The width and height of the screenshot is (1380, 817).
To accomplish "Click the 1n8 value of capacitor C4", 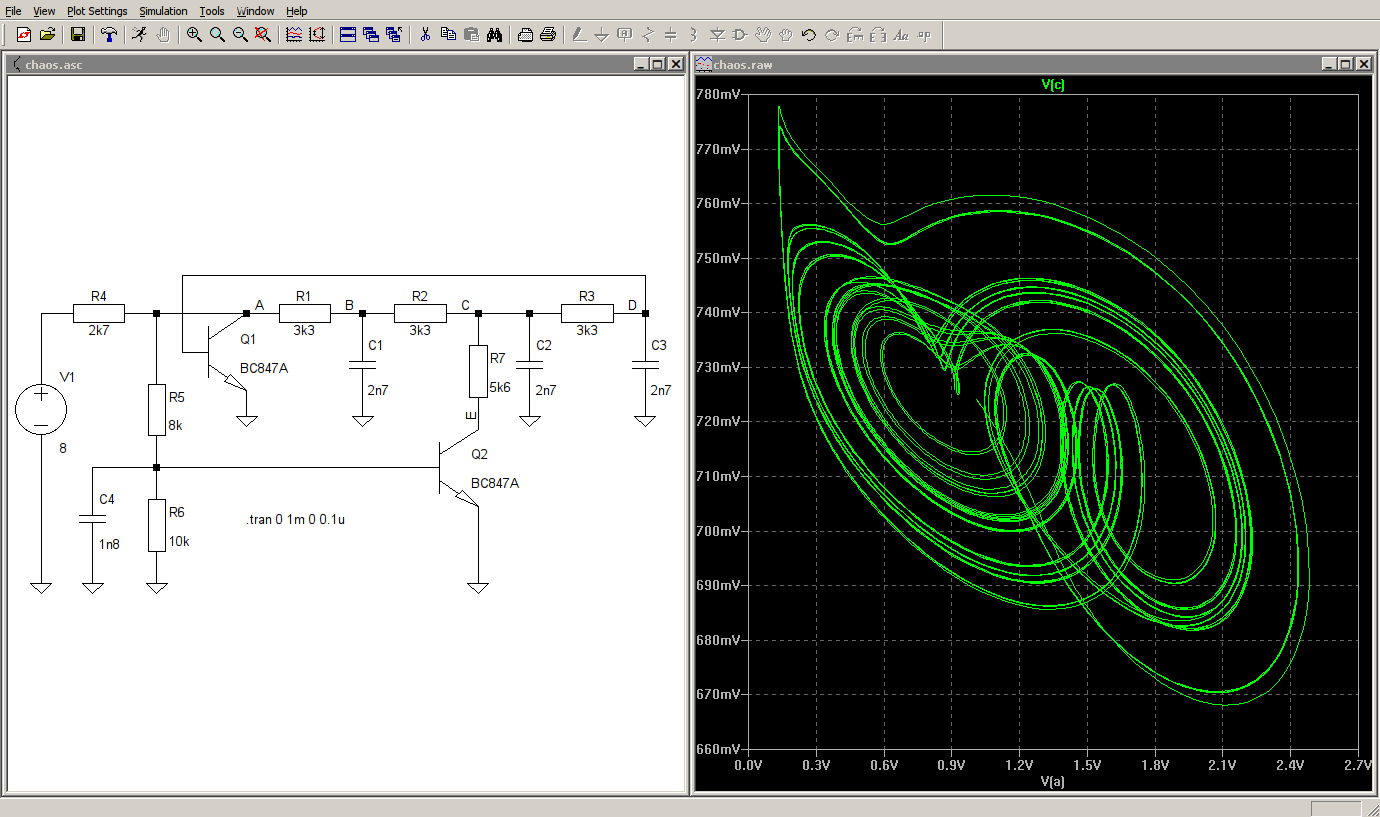I will click(x=109, y=545).
